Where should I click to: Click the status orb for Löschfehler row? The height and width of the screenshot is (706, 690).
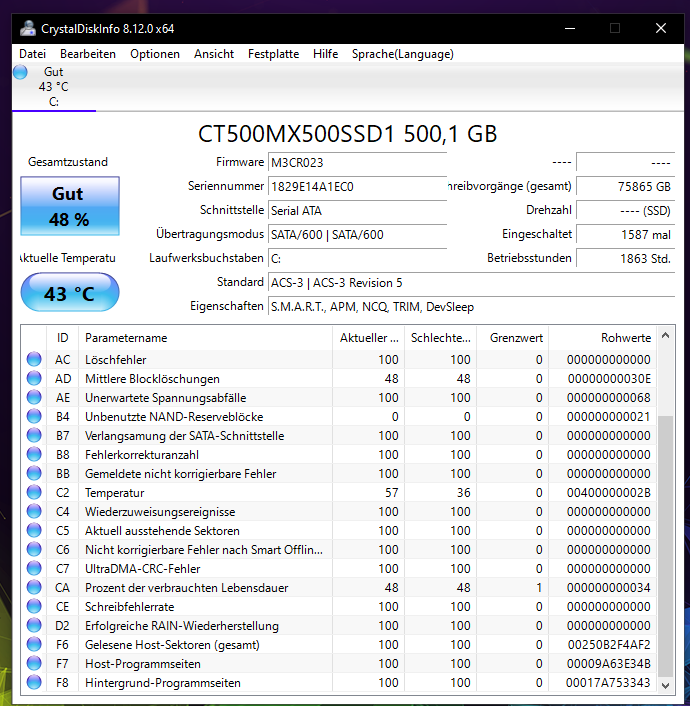point(34,359)
